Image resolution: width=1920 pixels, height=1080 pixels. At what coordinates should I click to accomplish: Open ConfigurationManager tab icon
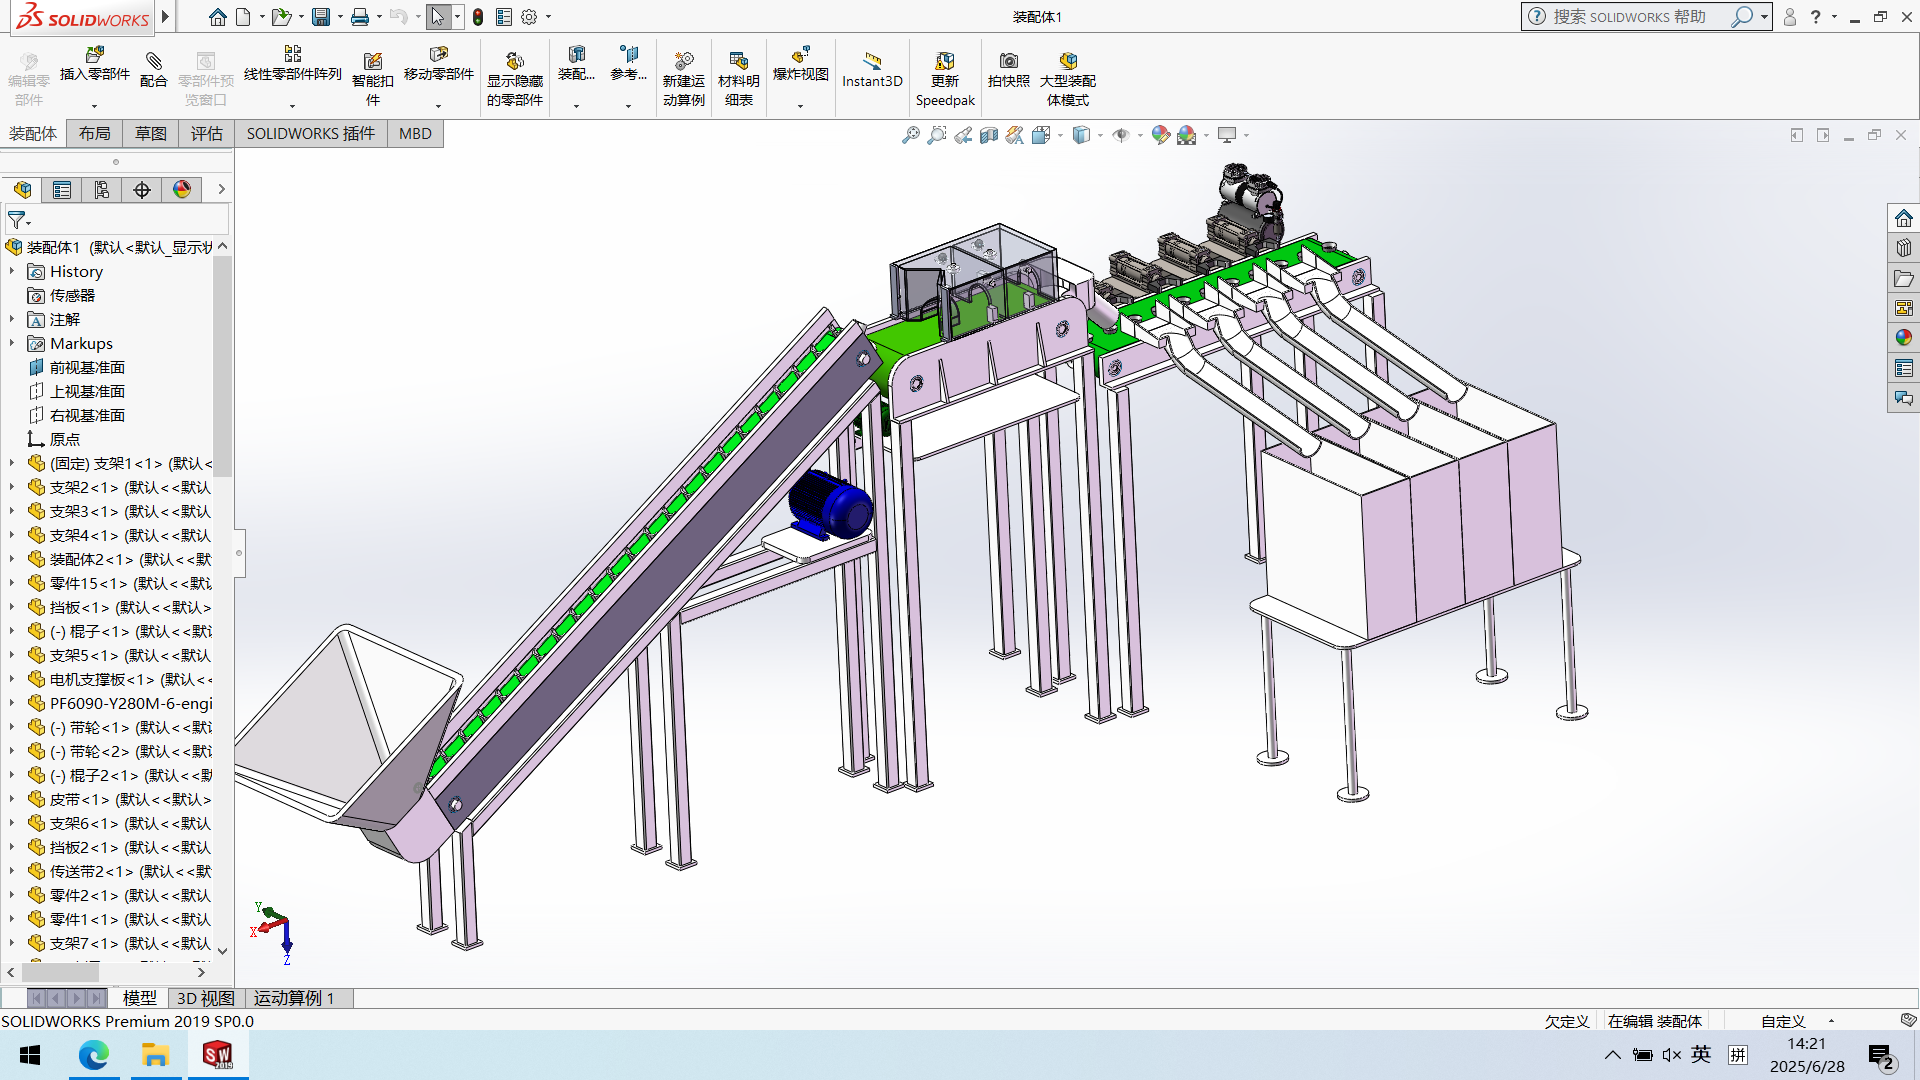click(x=102, y=190)
